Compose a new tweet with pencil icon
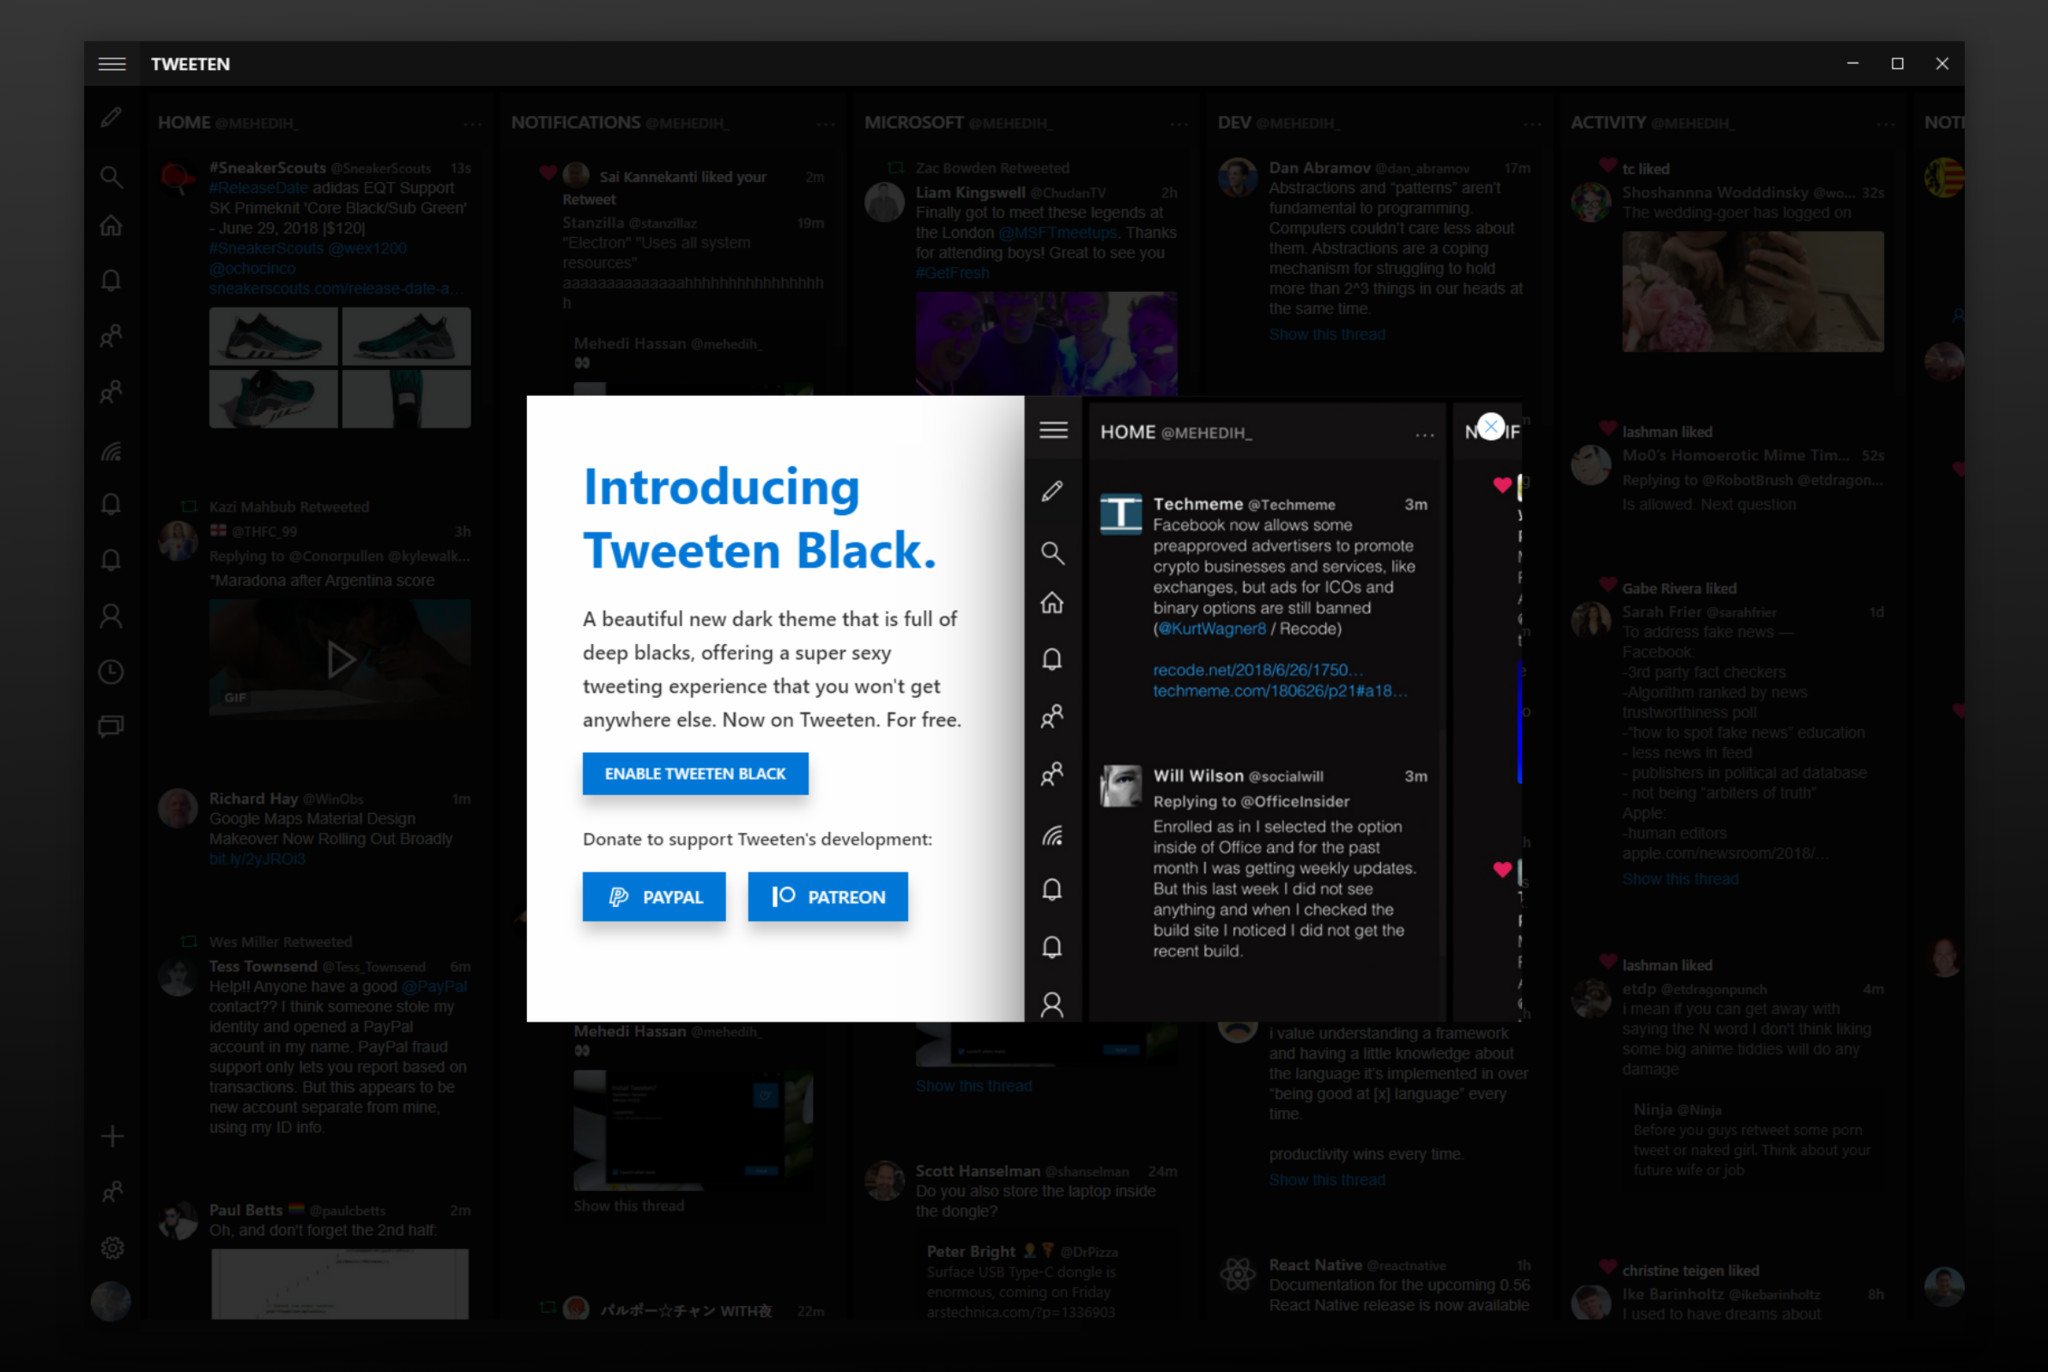This screenshot has height=1372, width=2048. point(111,118)
